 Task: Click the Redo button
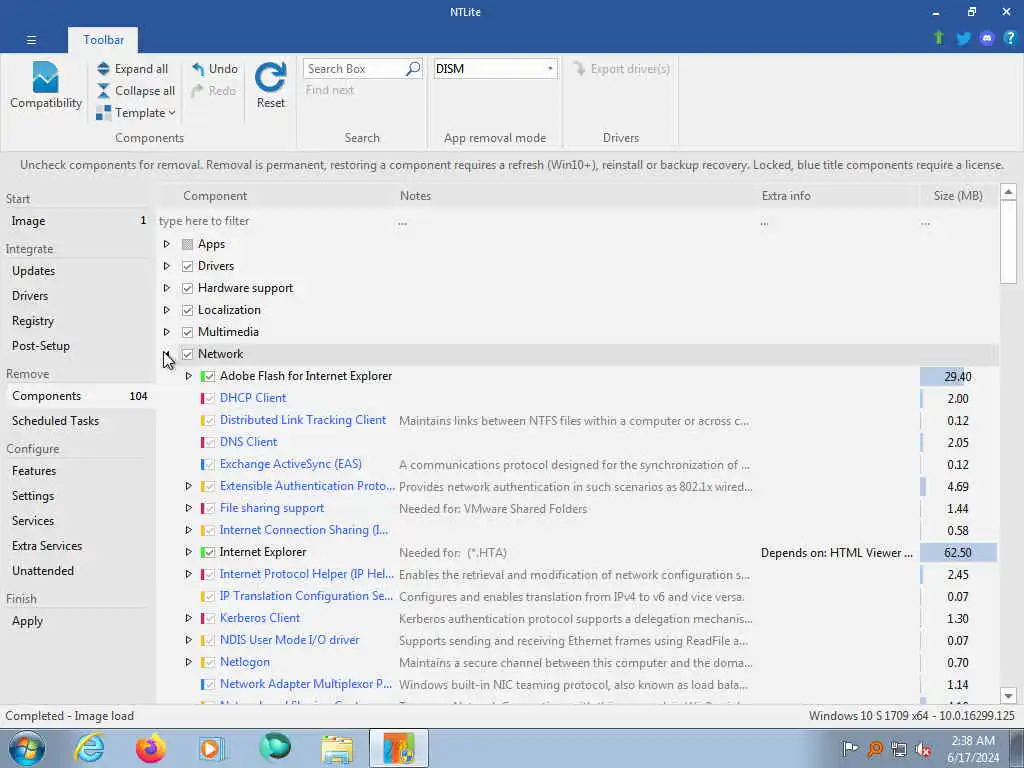214,91
